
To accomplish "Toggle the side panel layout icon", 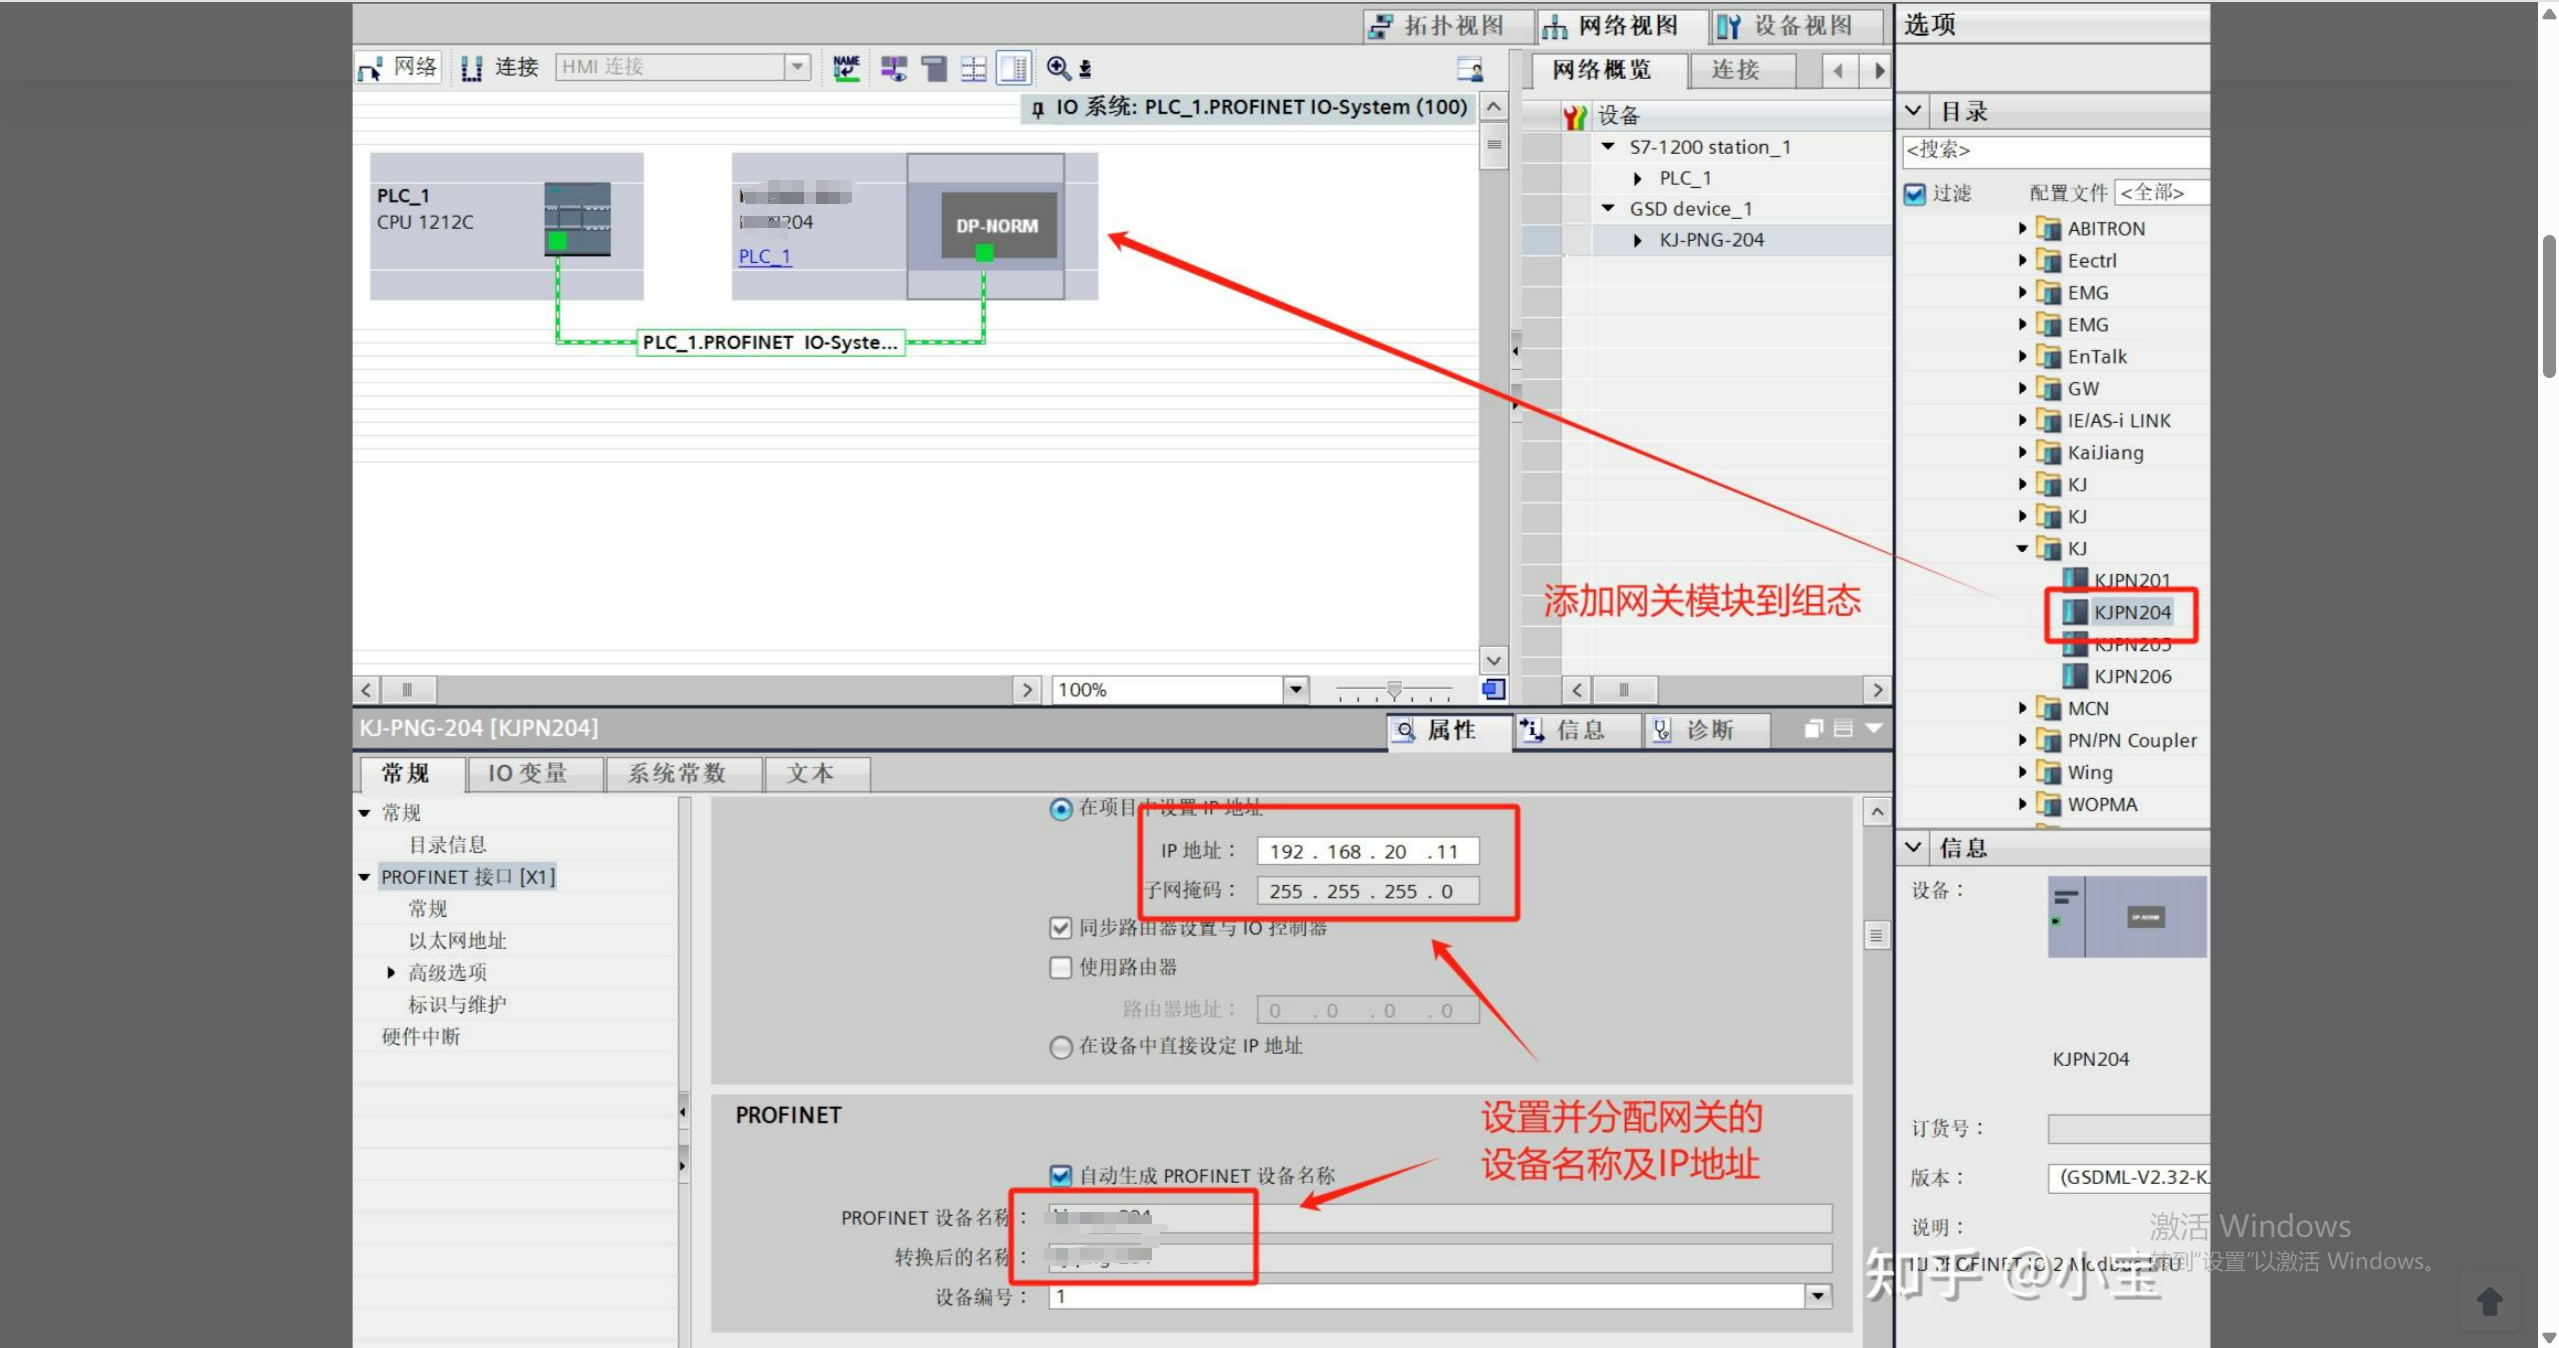I will [x=1013, y=68].
